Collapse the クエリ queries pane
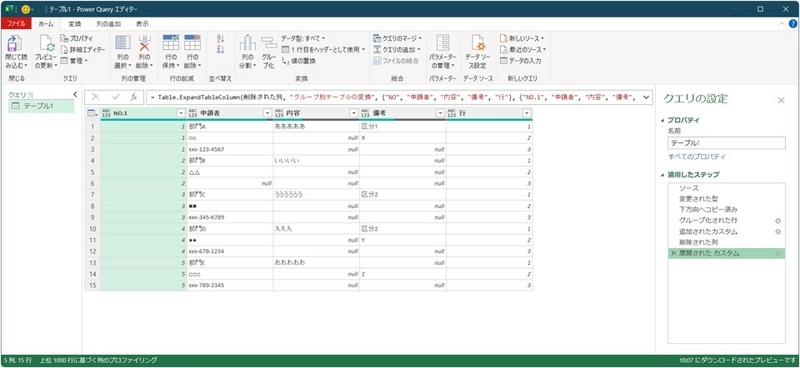Image resolution: width=800 pixels, height=368 pixels. click(x=76, y=94)
